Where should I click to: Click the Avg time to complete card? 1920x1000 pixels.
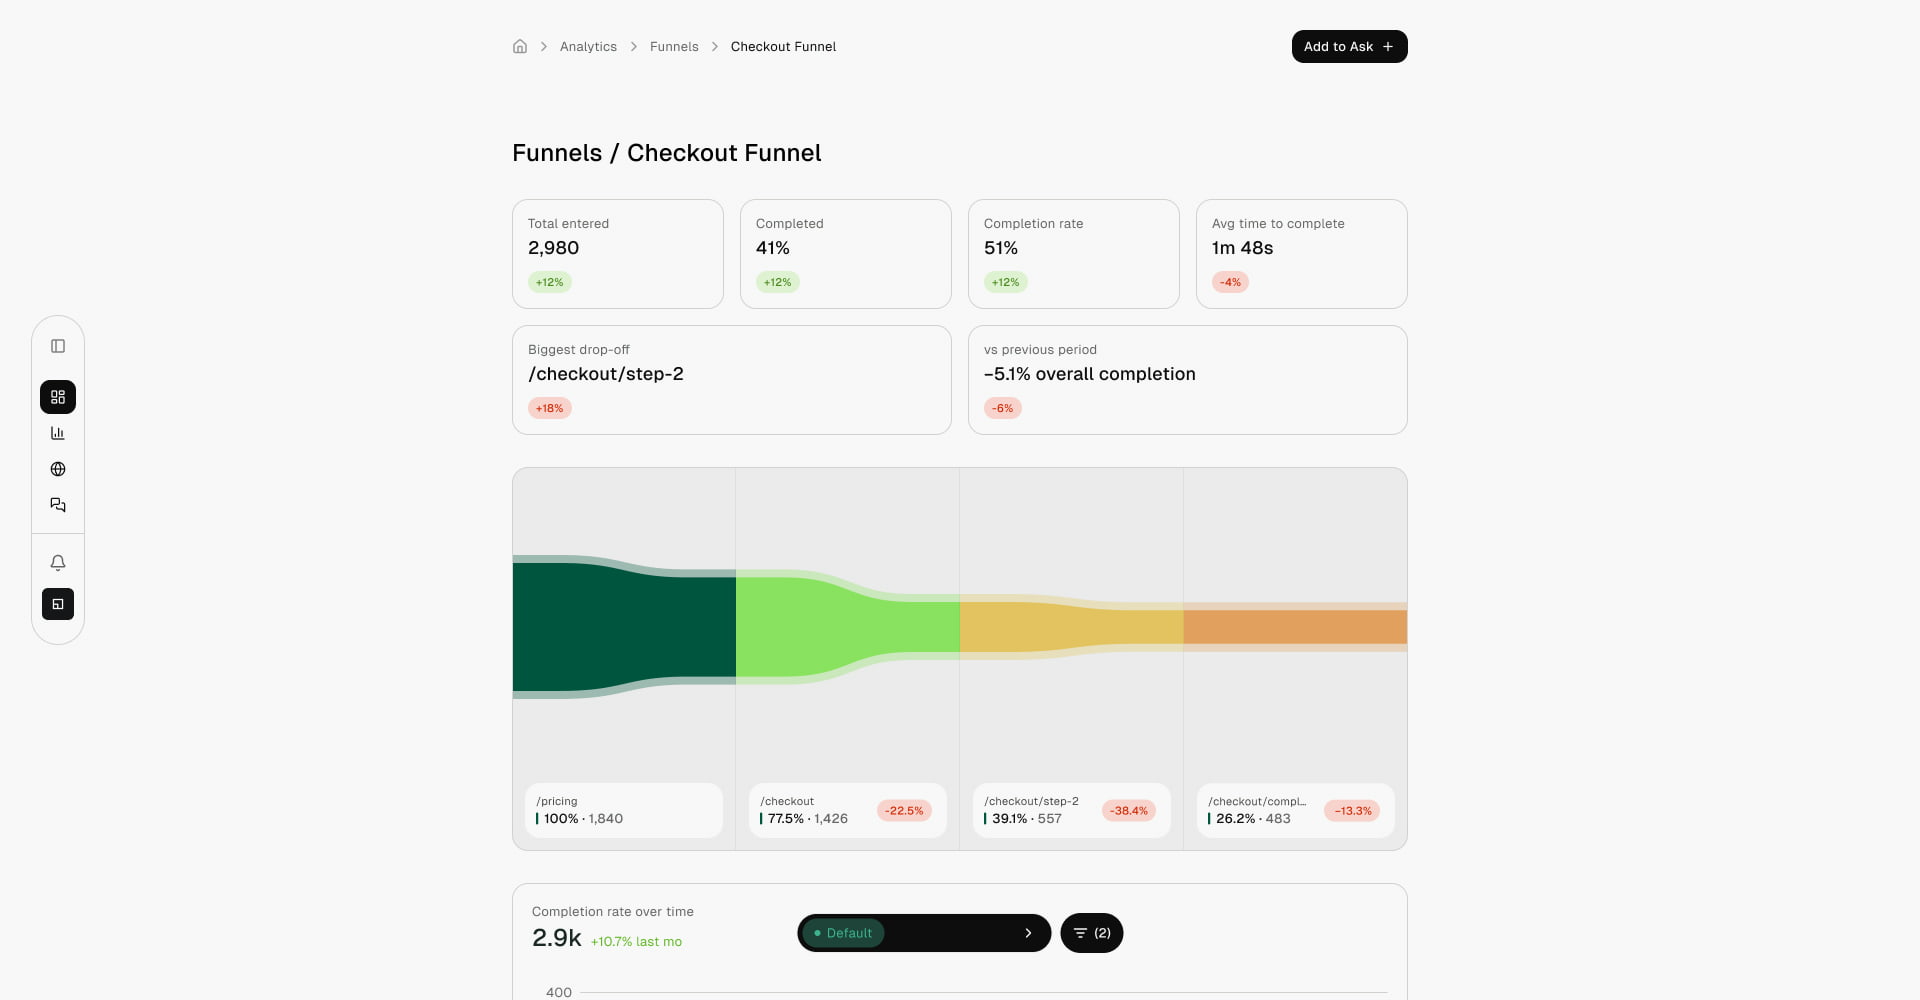click(x=1302, y=254)
